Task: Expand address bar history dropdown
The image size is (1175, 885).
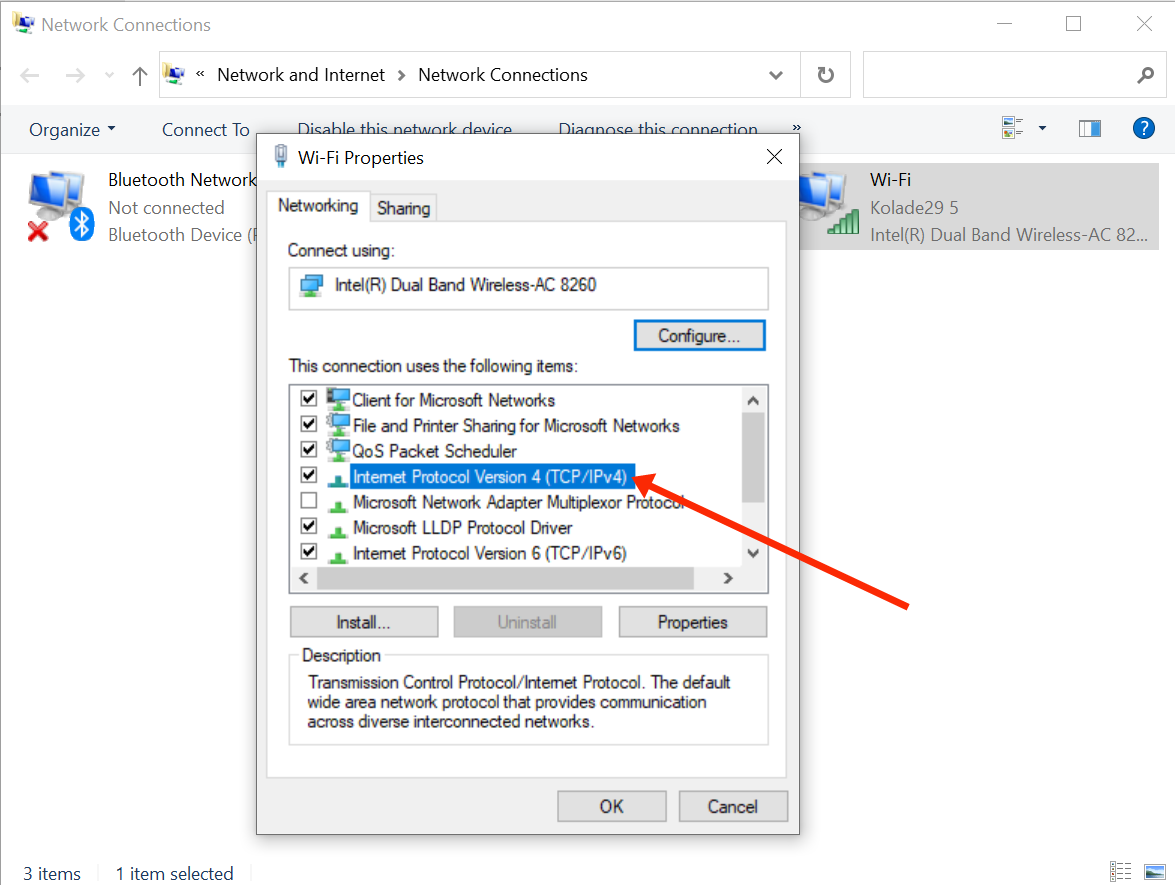Action: pos(776,75)
